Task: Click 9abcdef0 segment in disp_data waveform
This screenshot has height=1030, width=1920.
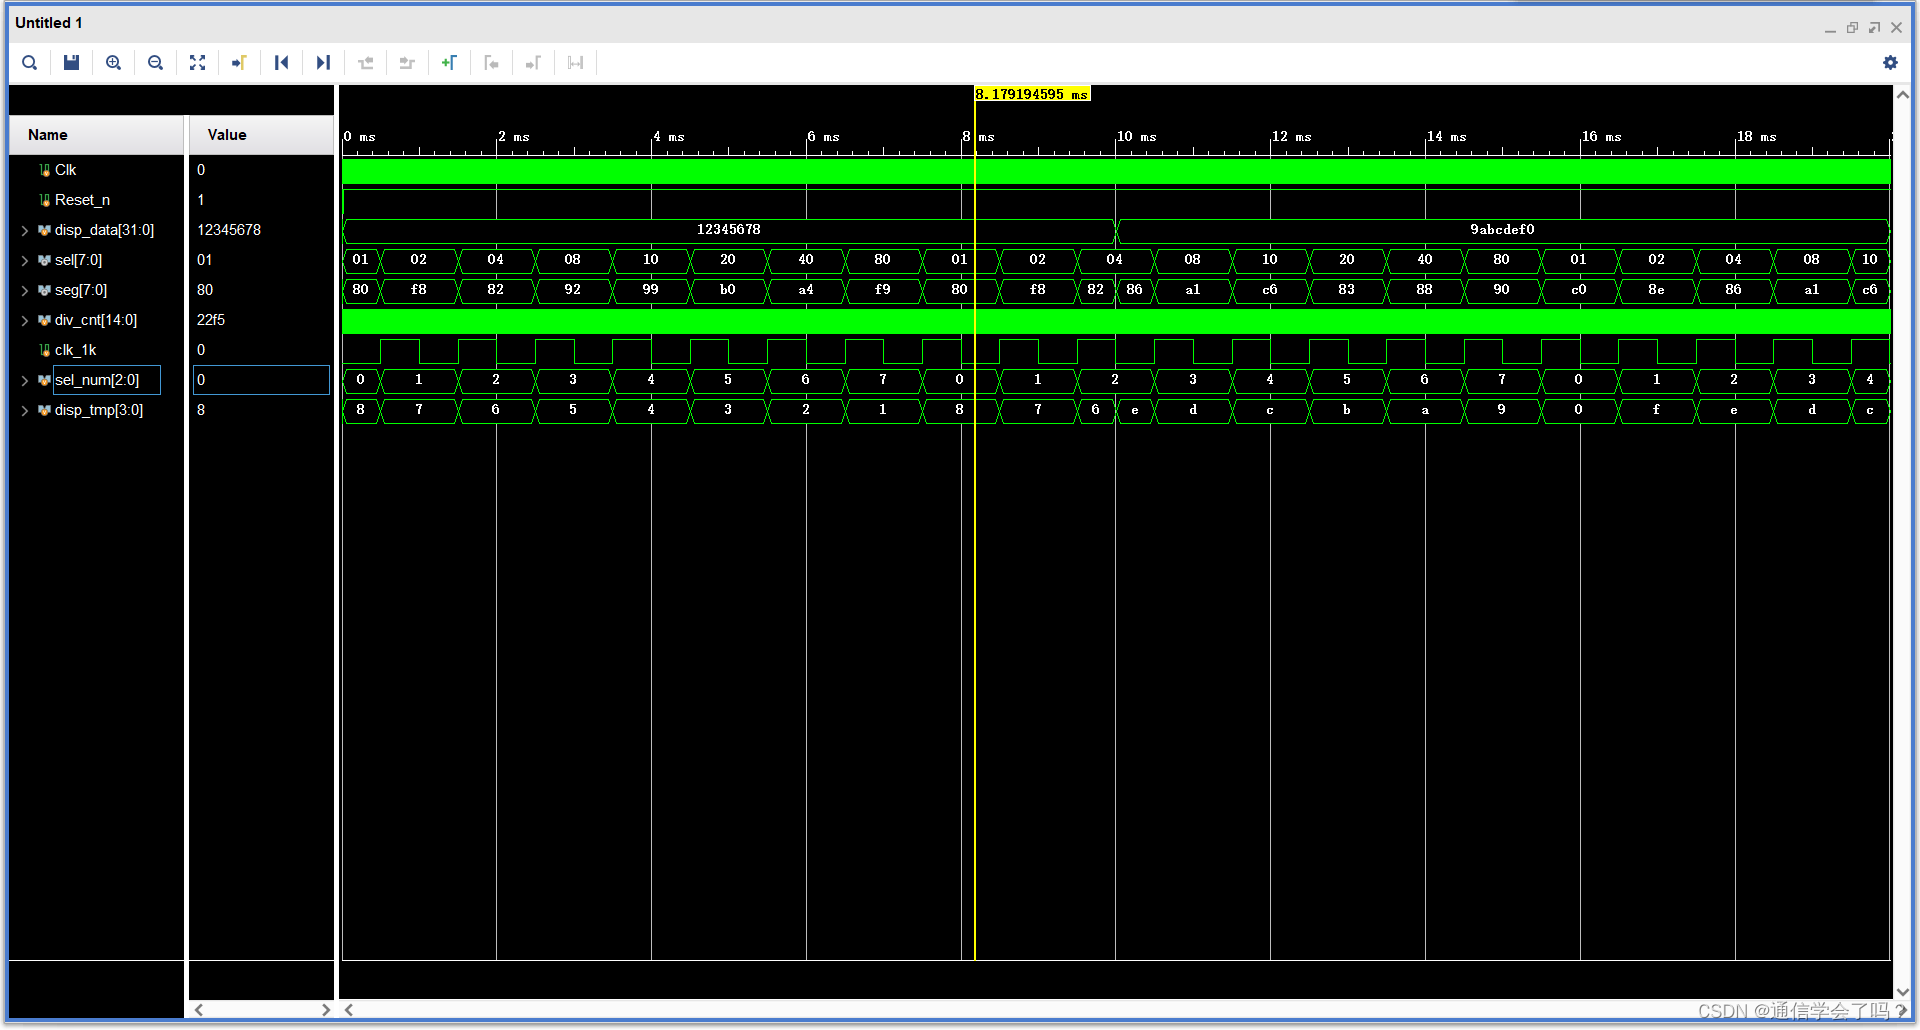Action: (1502, 230)
